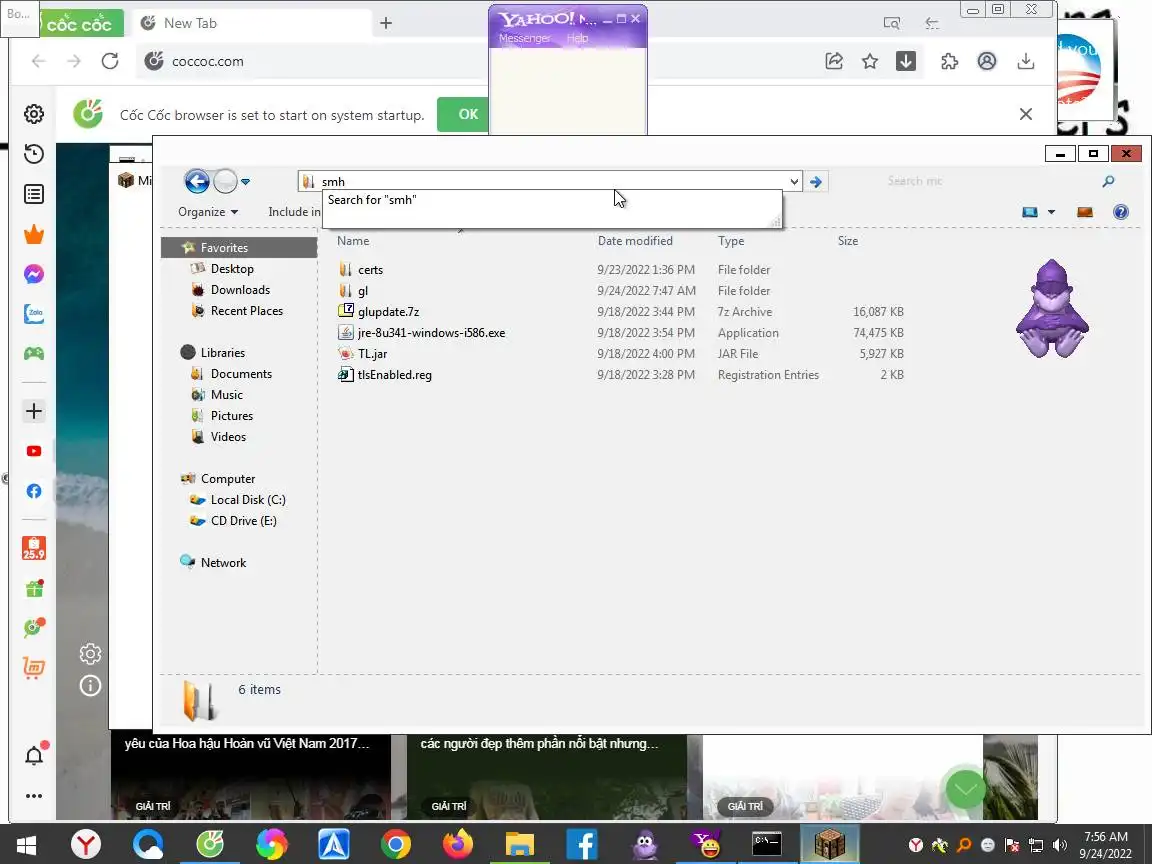Open Downloads in the navigation pane
This screenshot has width=1152, height=864.
click(240, 289)
